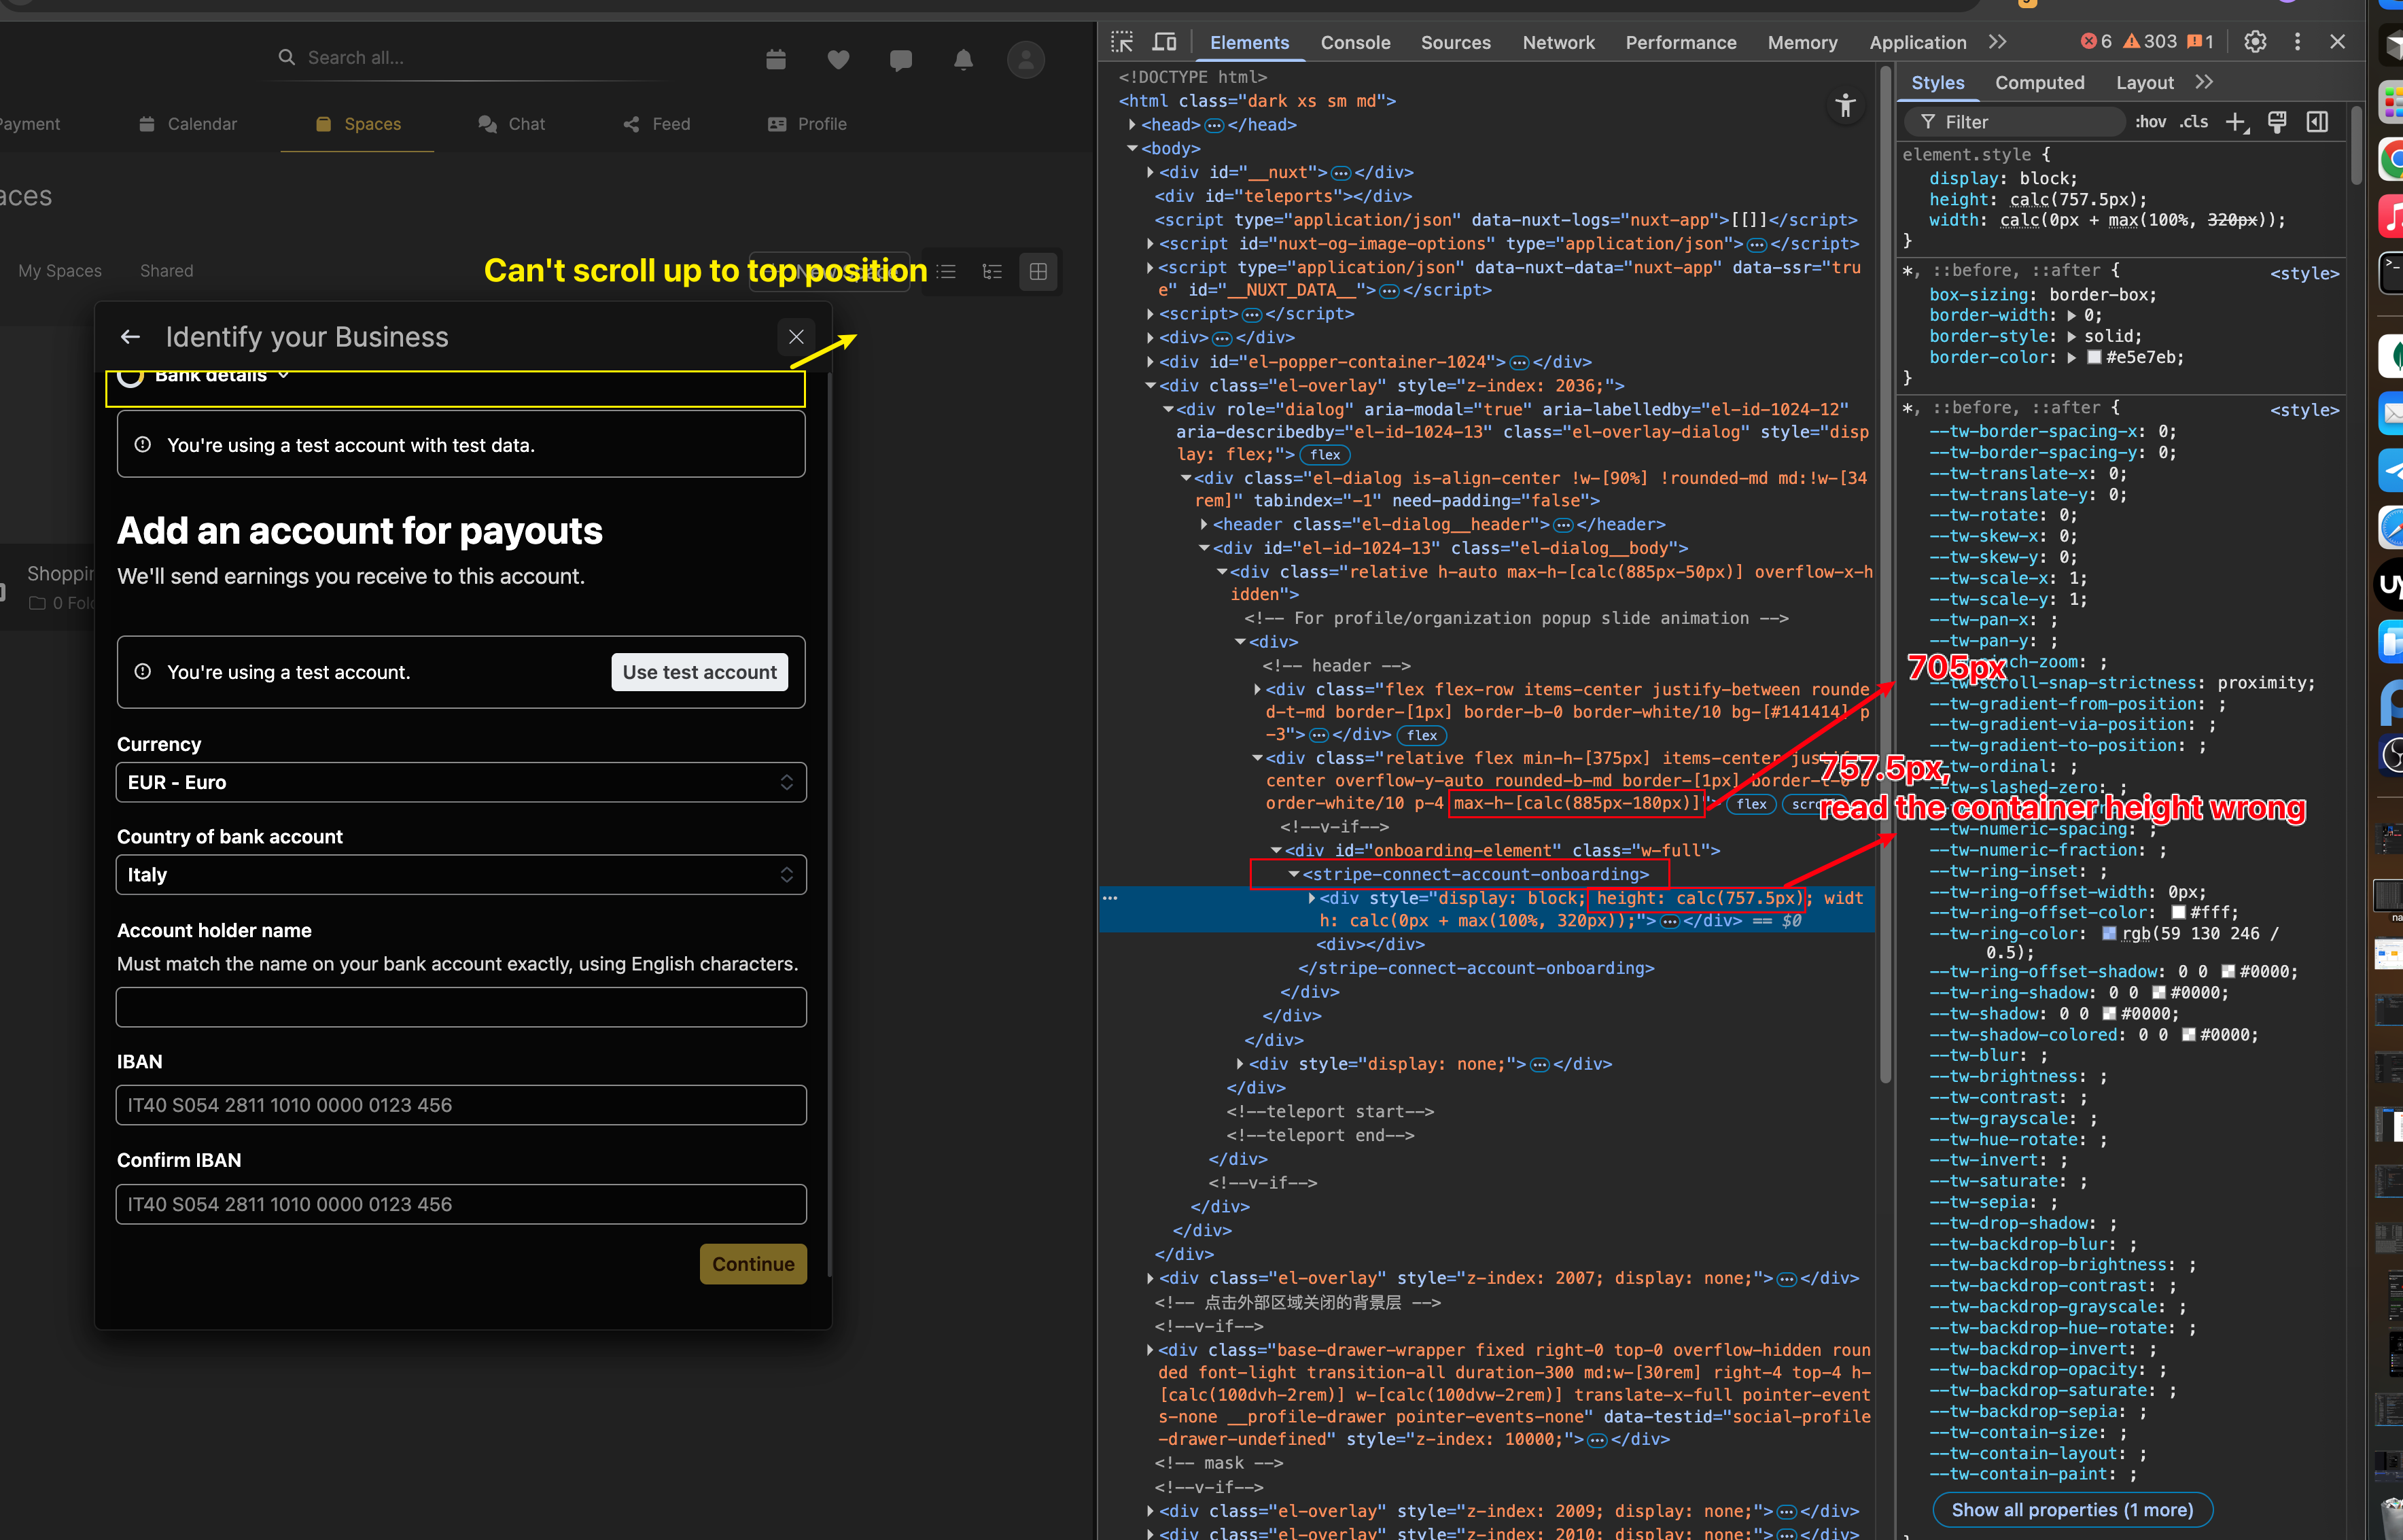Switch to the Console tab
2403x1540 pixels.
(x=1355, y=42)
